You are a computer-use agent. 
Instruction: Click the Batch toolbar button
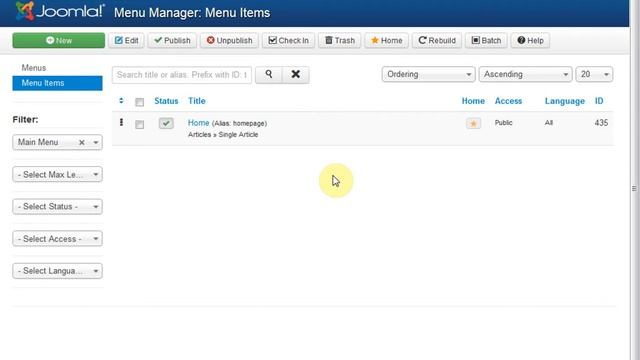click(486, 40)
